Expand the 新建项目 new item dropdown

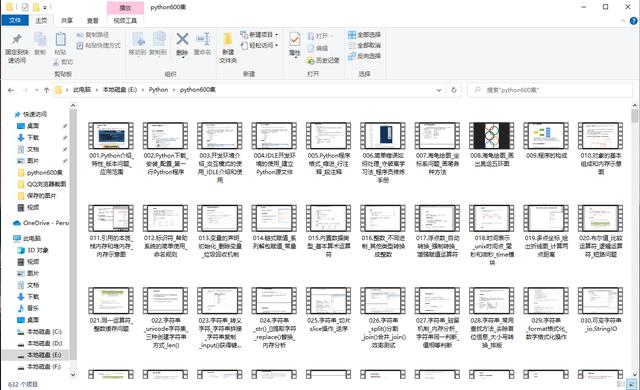[x=277, y=35]
